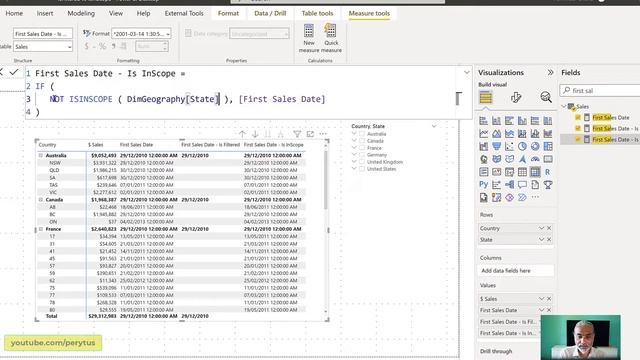640x360 pixels.
Task: Remove Country from Rows well
Action: tap(549, 228)
